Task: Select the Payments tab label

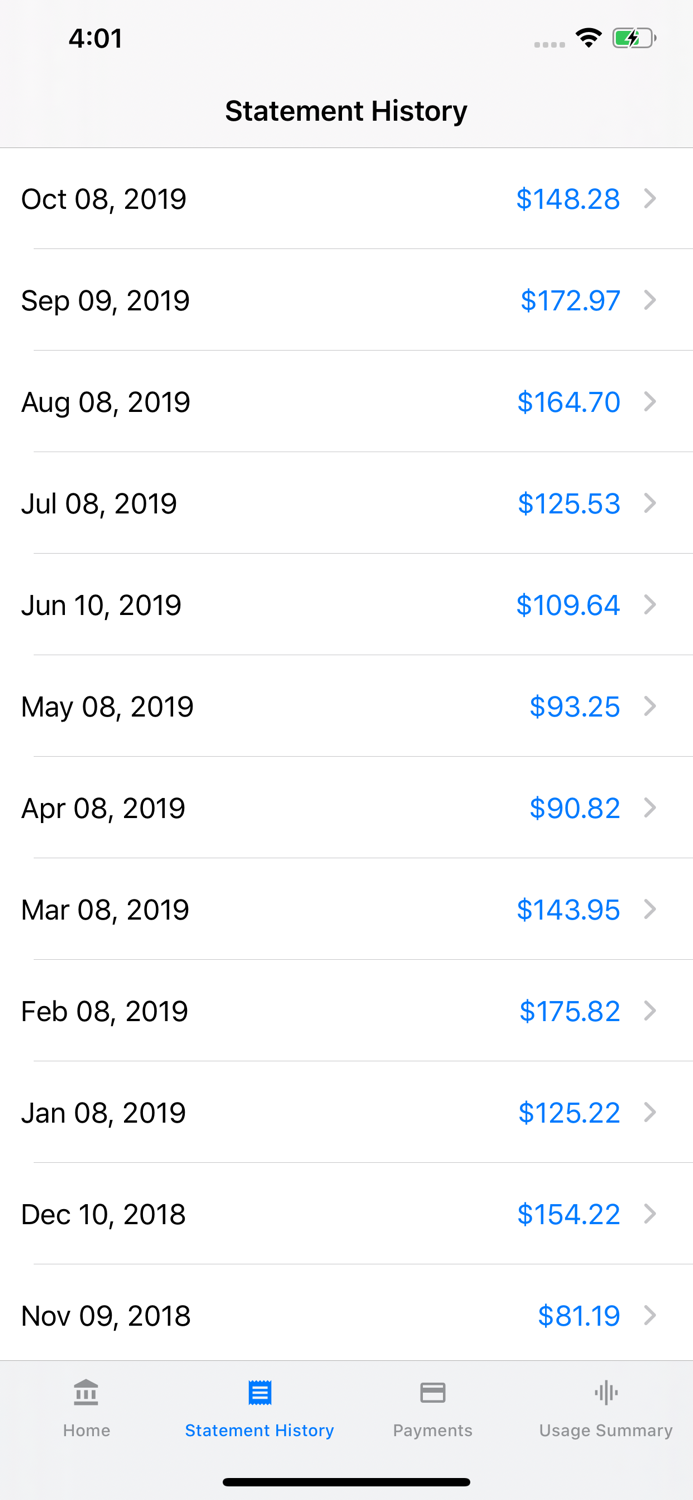Action: [x=433, y=1430]
